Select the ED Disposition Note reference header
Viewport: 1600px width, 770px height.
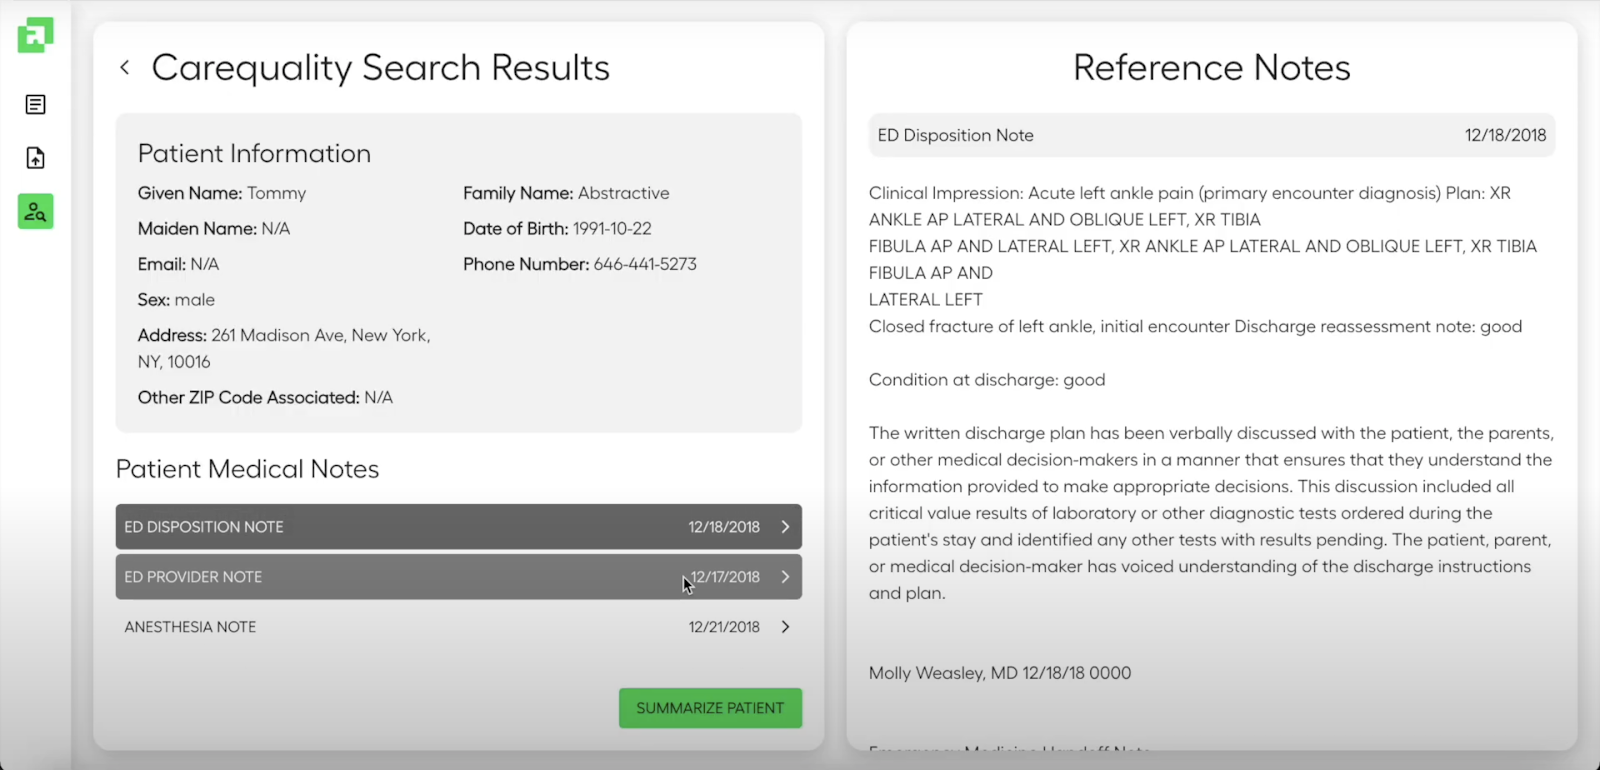[x=1212, y=135]
